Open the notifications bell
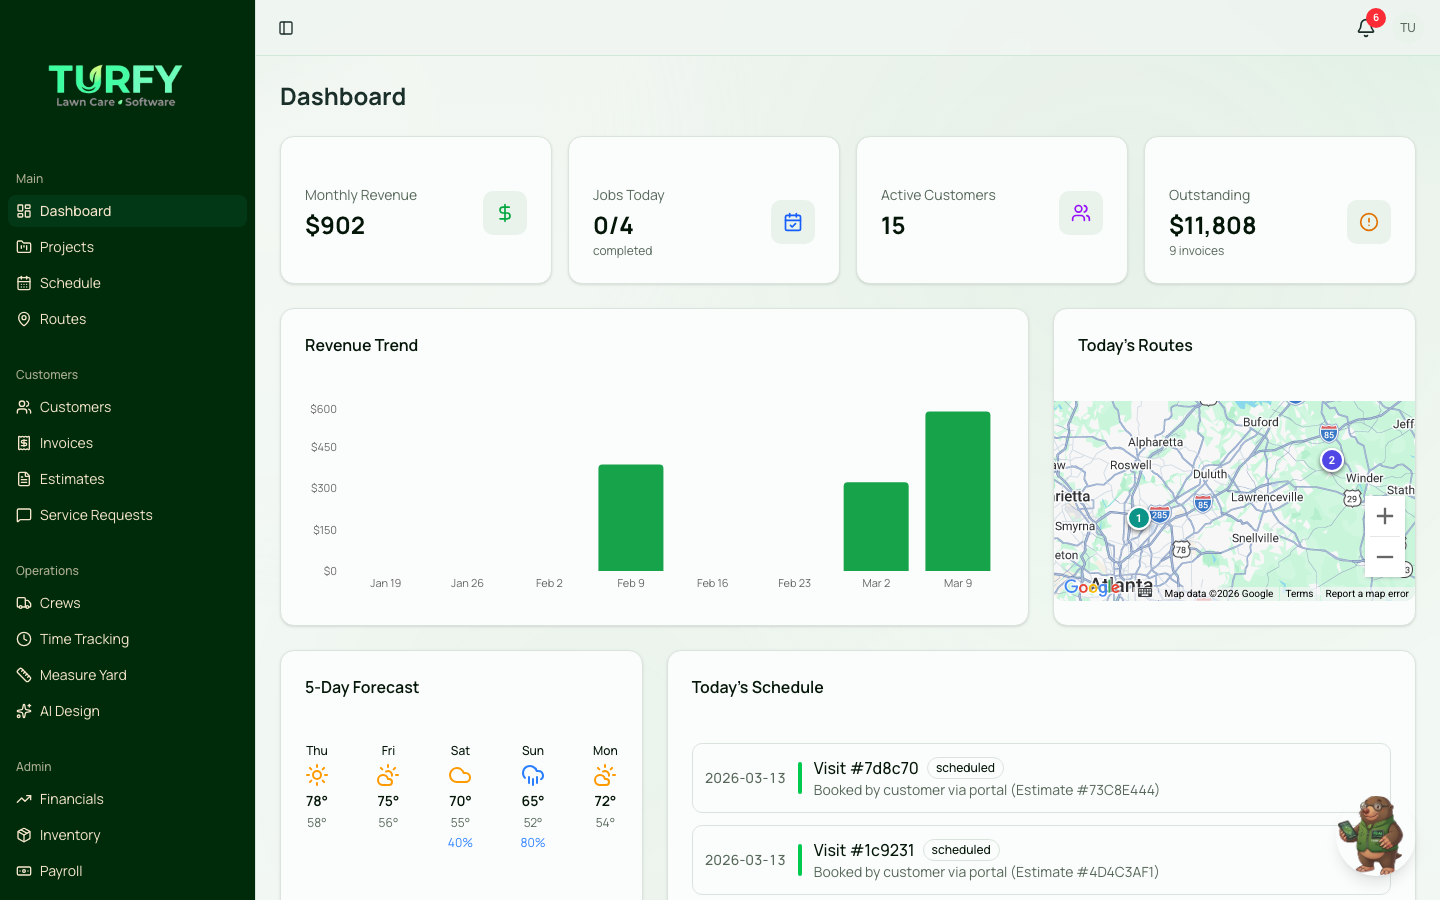This screenshot has width=1440, height=900. (1366, 28)
